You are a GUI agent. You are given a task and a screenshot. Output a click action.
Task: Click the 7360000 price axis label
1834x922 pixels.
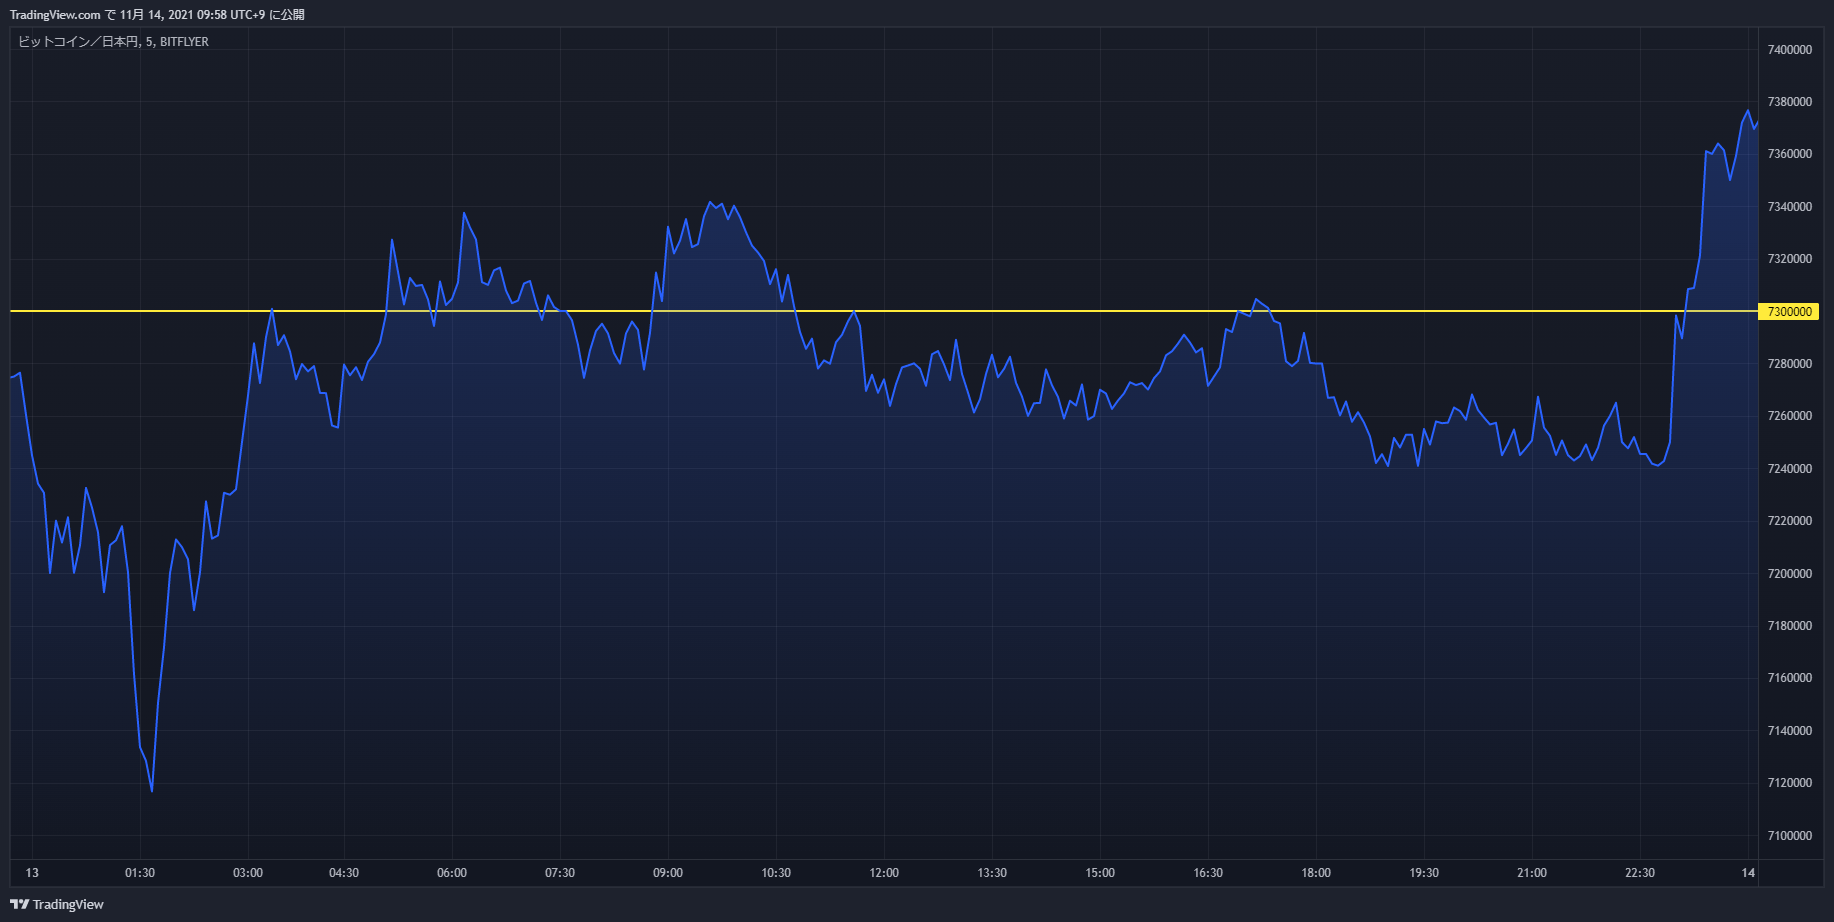coord(1789,154)
